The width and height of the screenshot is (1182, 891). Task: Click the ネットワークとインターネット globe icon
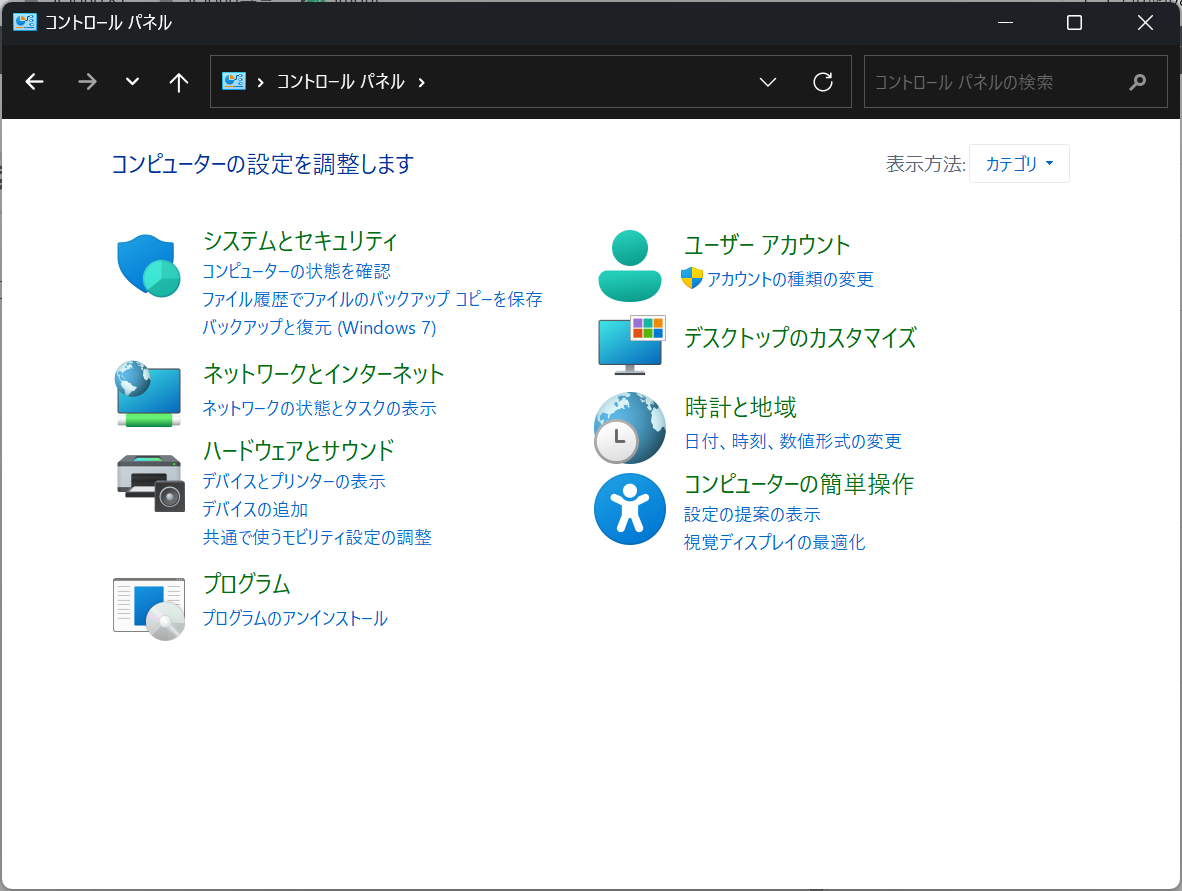[x=148, y=394]
